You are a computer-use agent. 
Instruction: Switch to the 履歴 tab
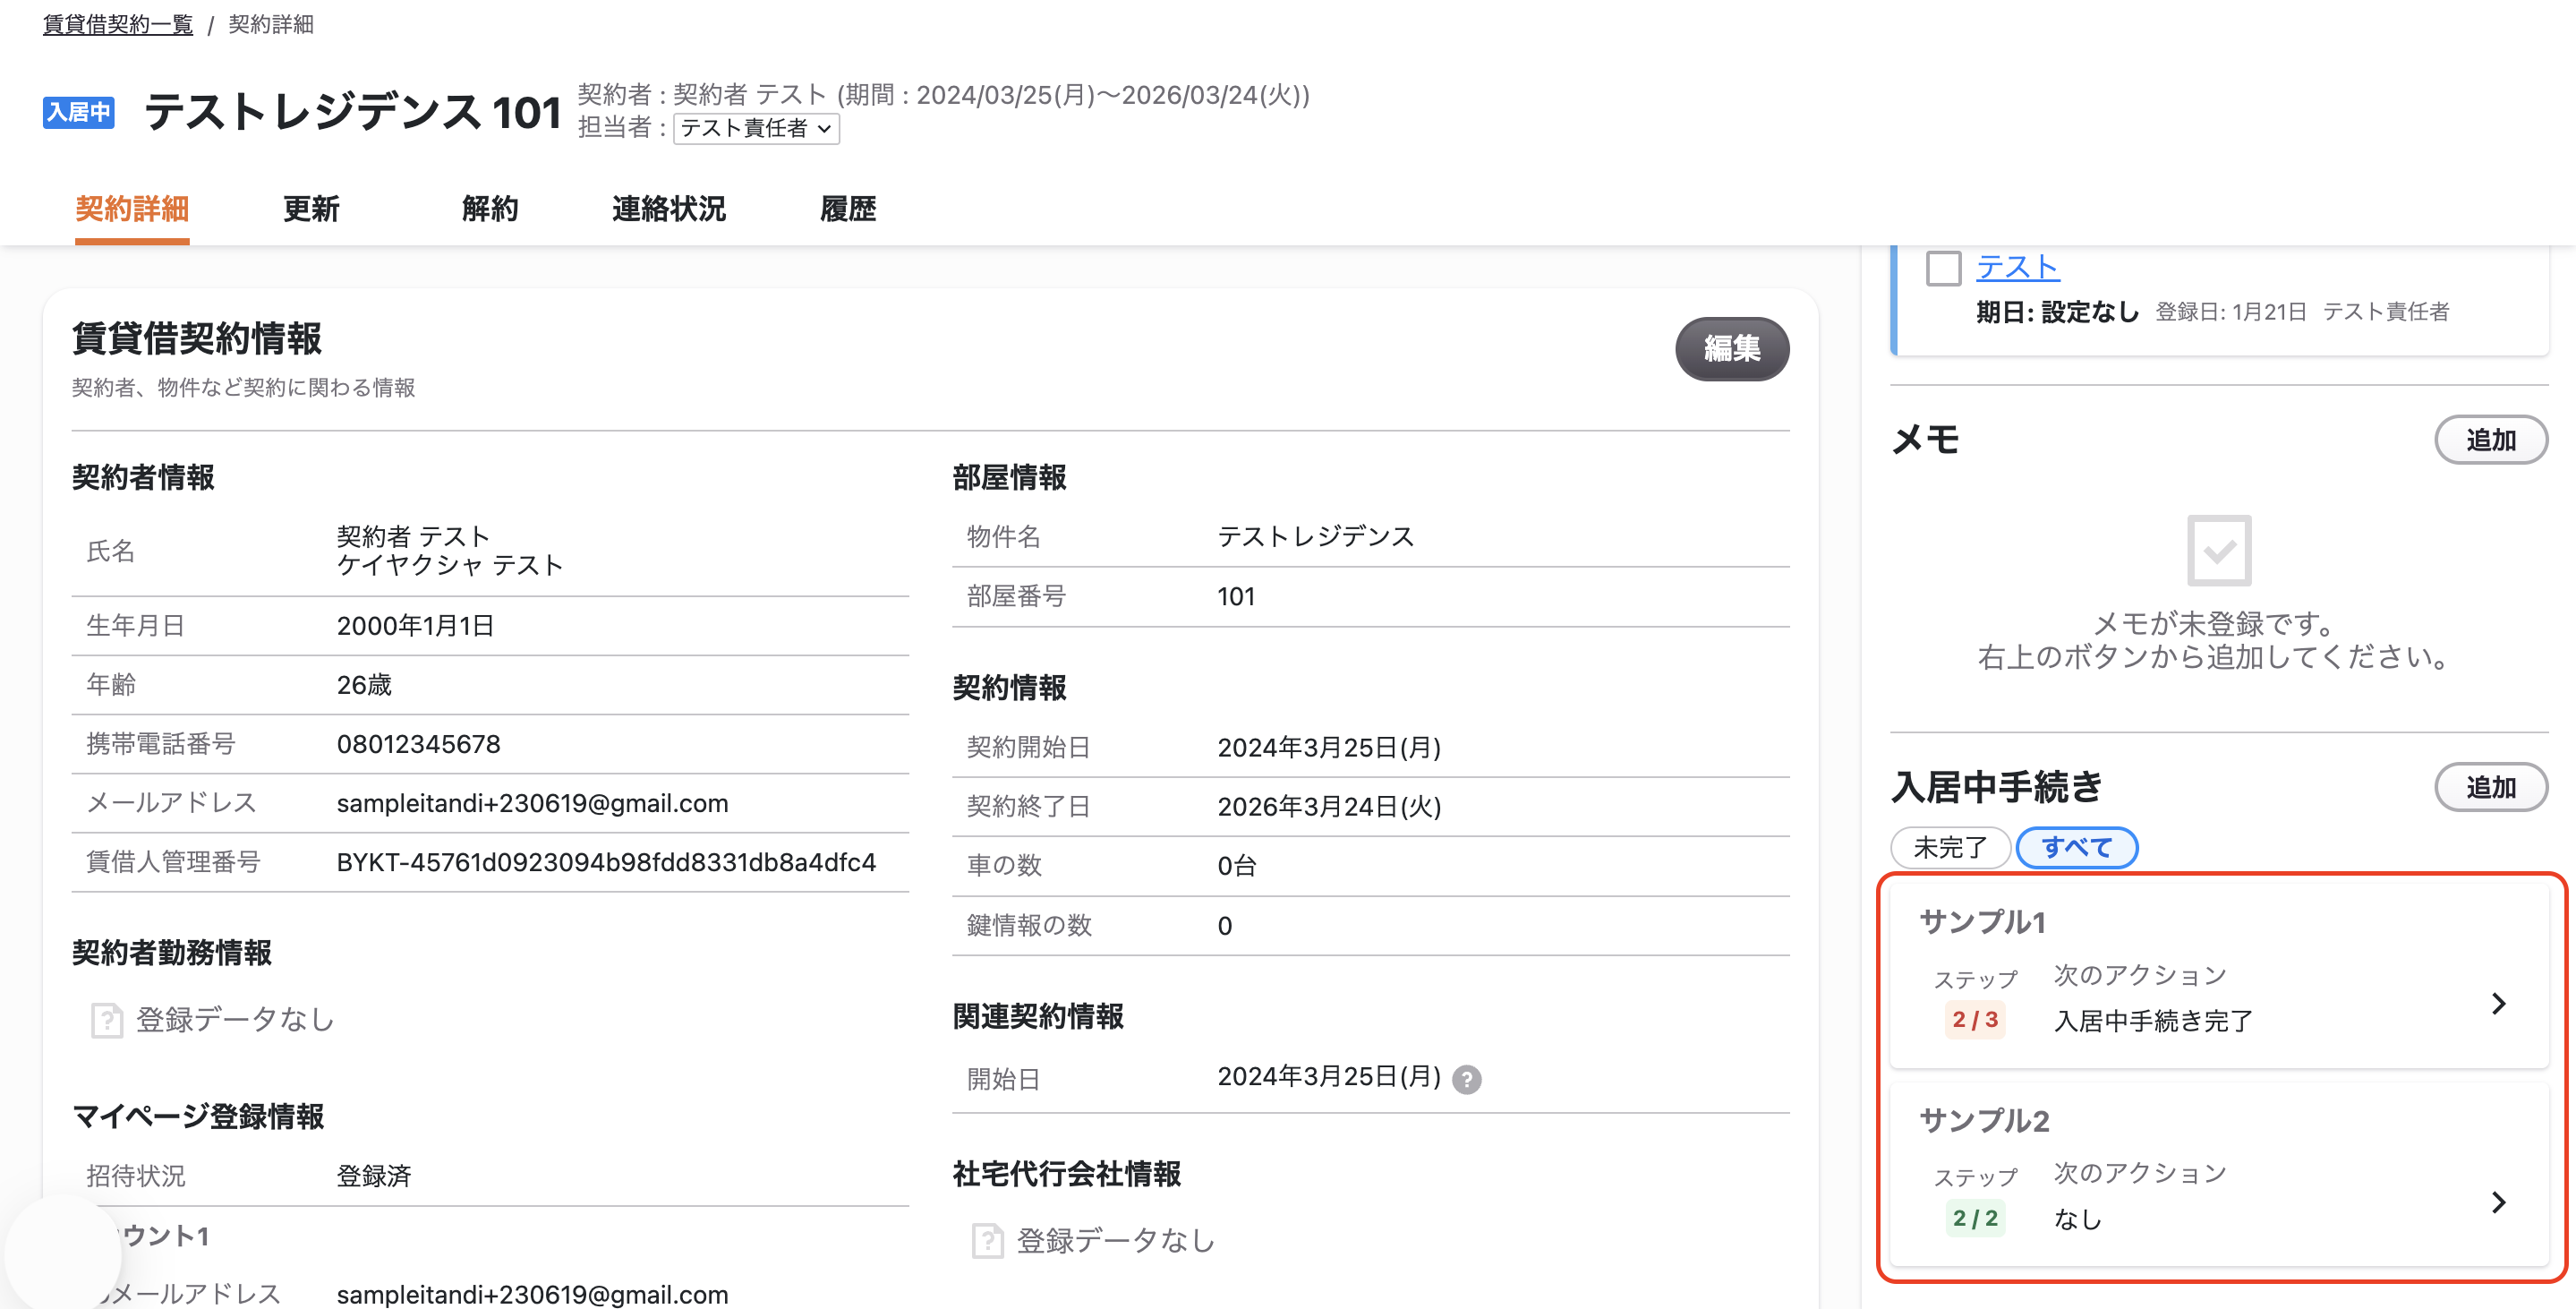848,209
